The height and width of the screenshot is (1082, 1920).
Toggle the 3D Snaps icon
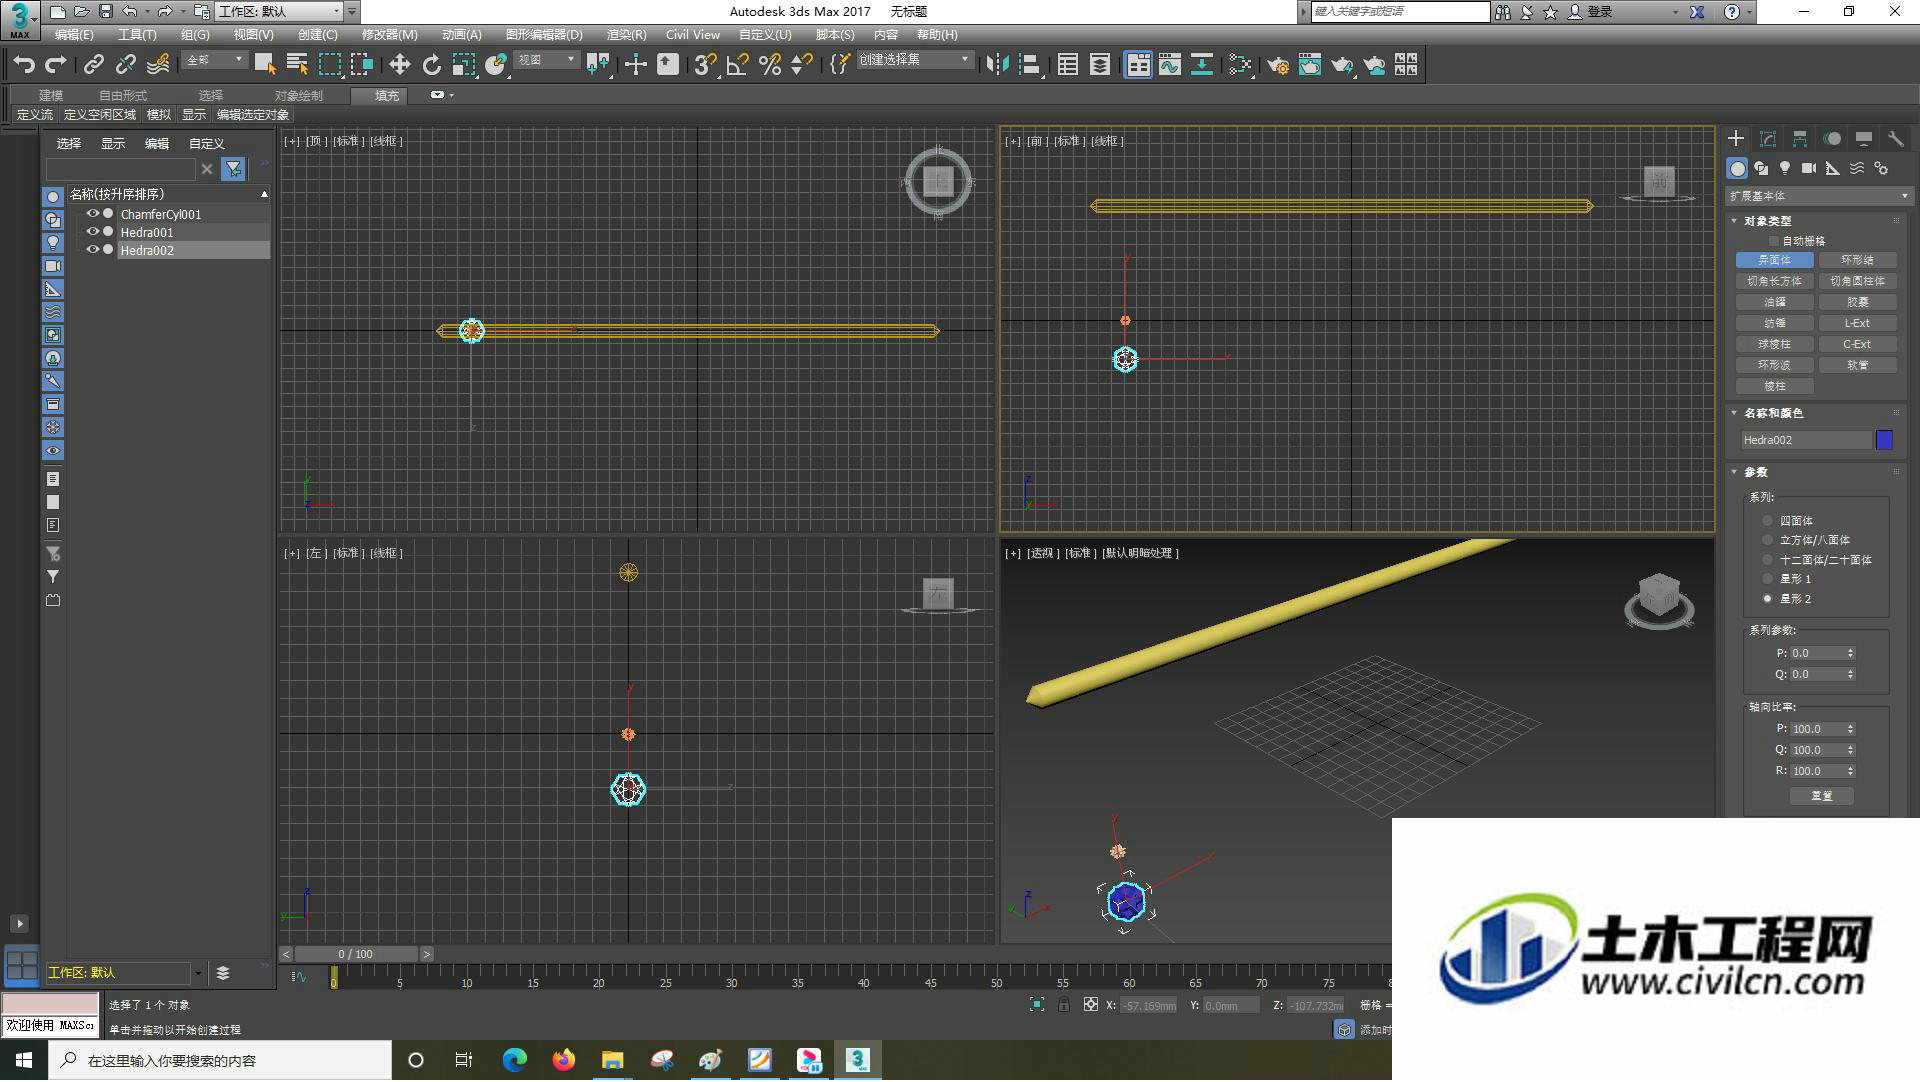705,65
